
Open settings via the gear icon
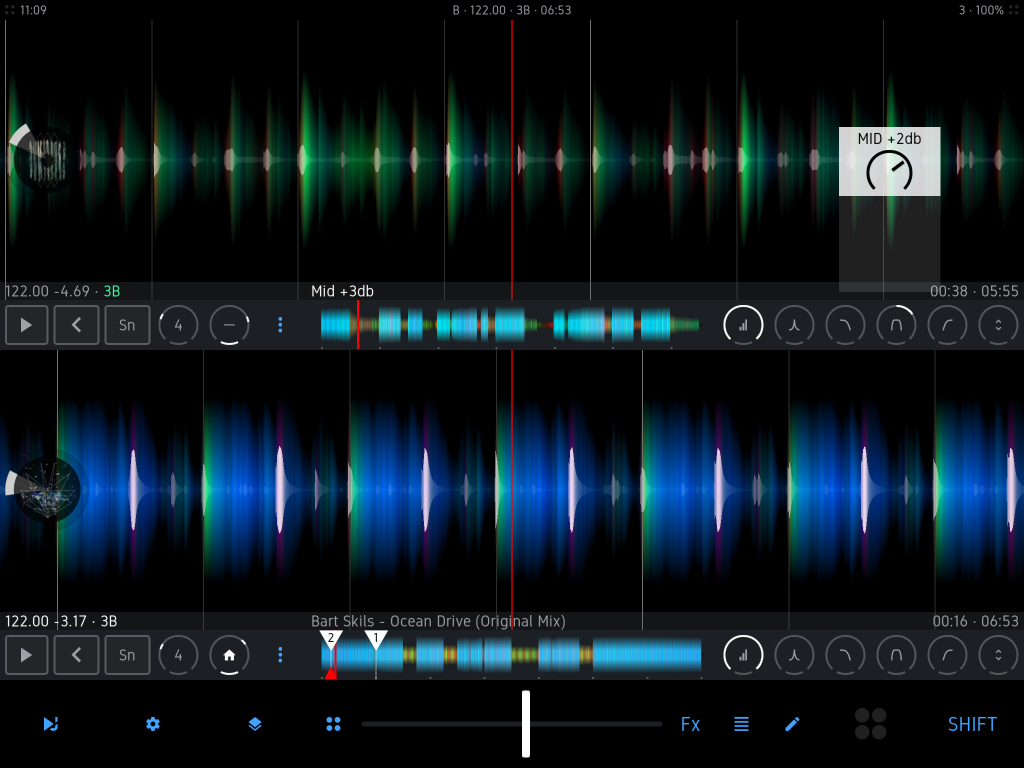point(152,724)
